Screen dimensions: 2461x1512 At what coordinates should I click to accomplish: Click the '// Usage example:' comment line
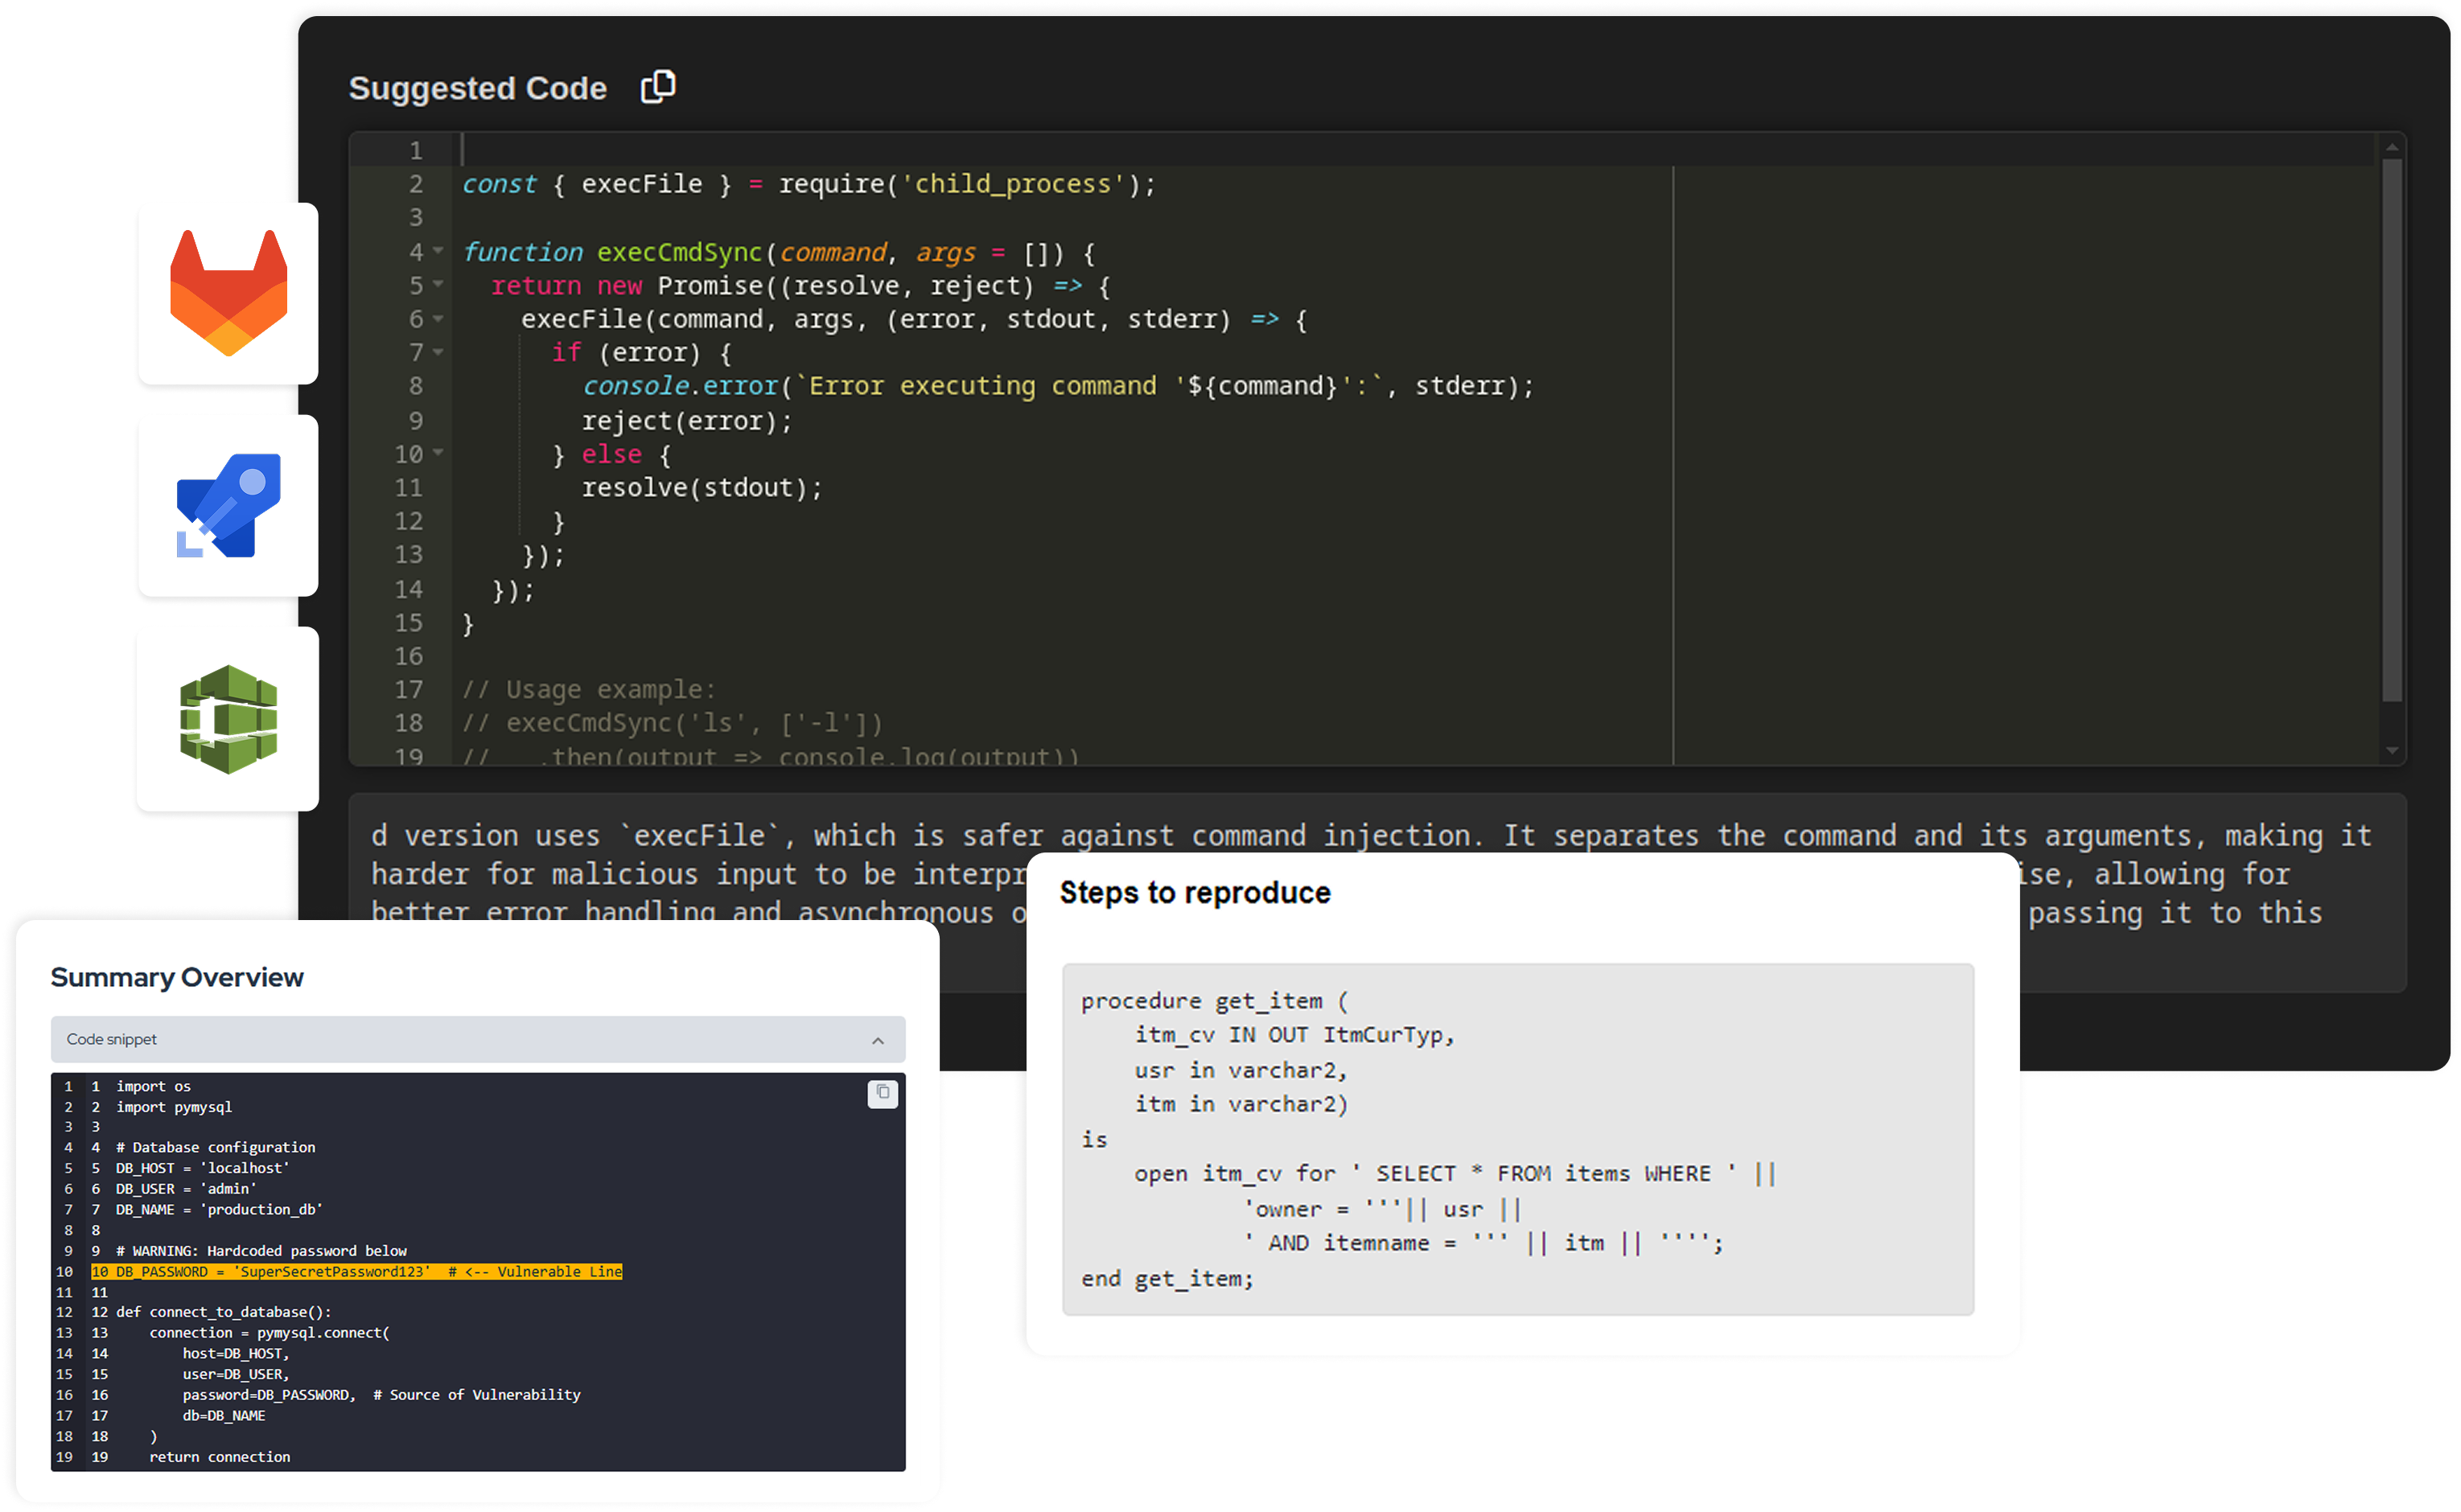589,690
